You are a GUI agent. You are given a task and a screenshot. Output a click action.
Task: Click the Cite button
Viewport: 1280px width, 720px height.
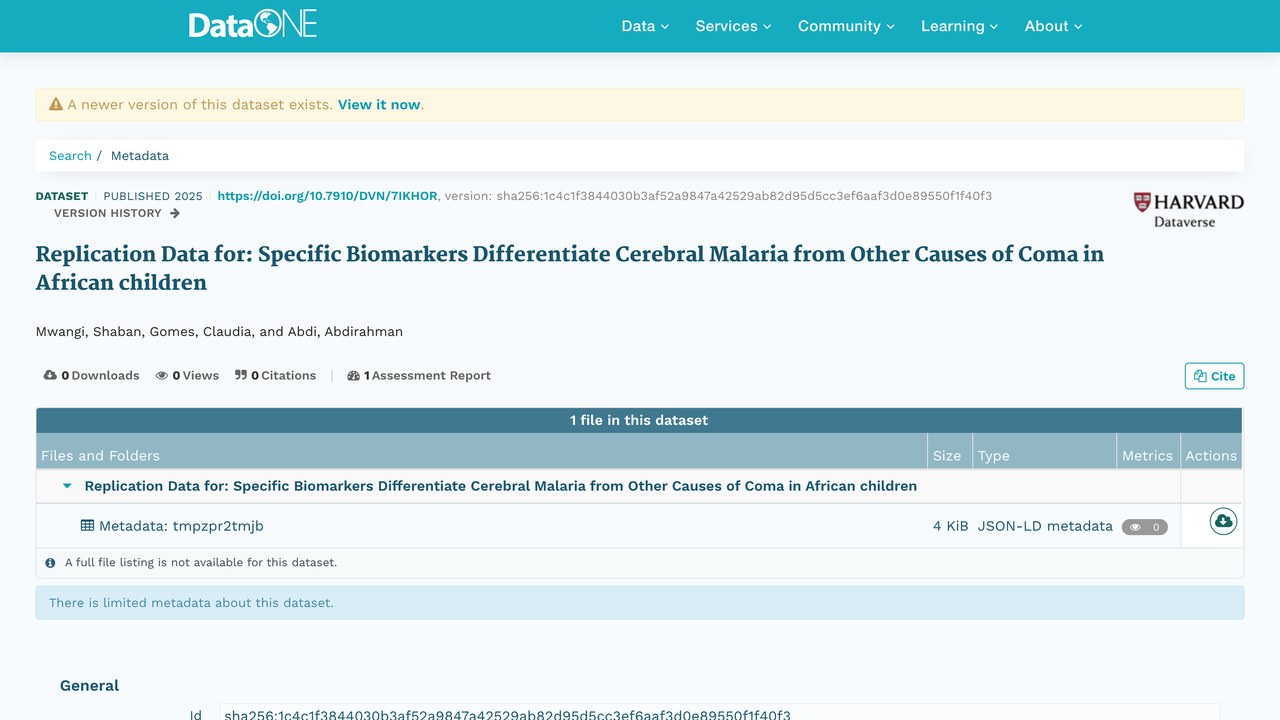(x=1214, y=376)
